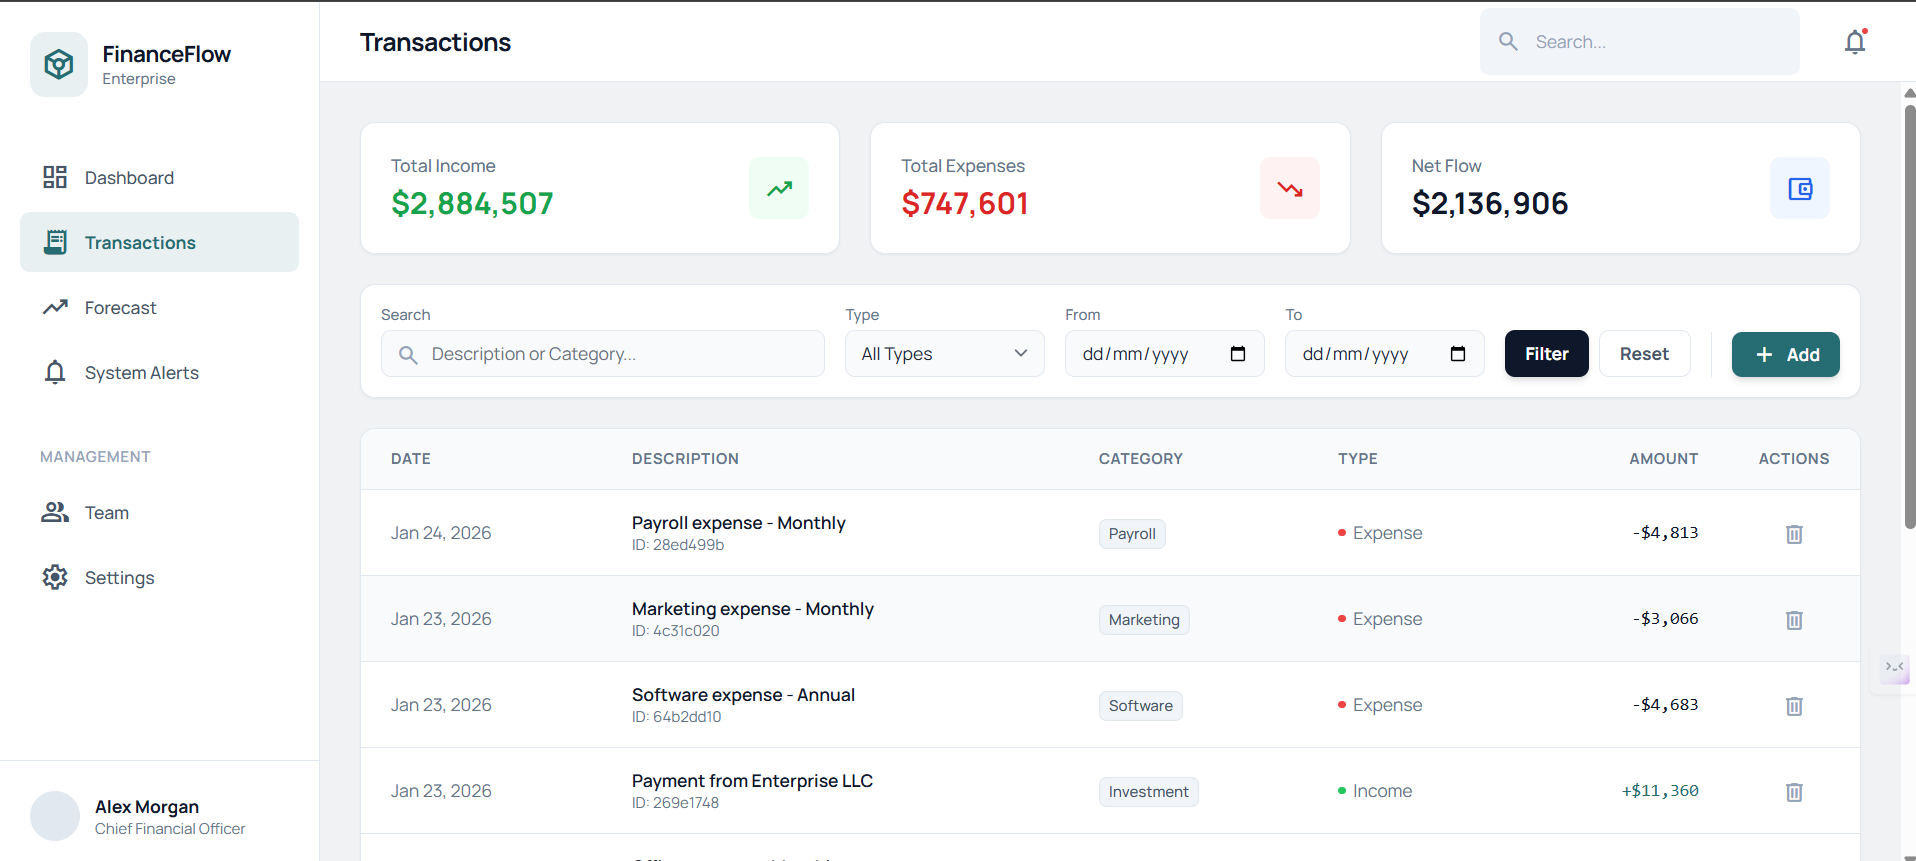This screenshot has height=861, width=1916.
Task: Open the From date calendar picker icon
Action: click(x=1238, y=354)
